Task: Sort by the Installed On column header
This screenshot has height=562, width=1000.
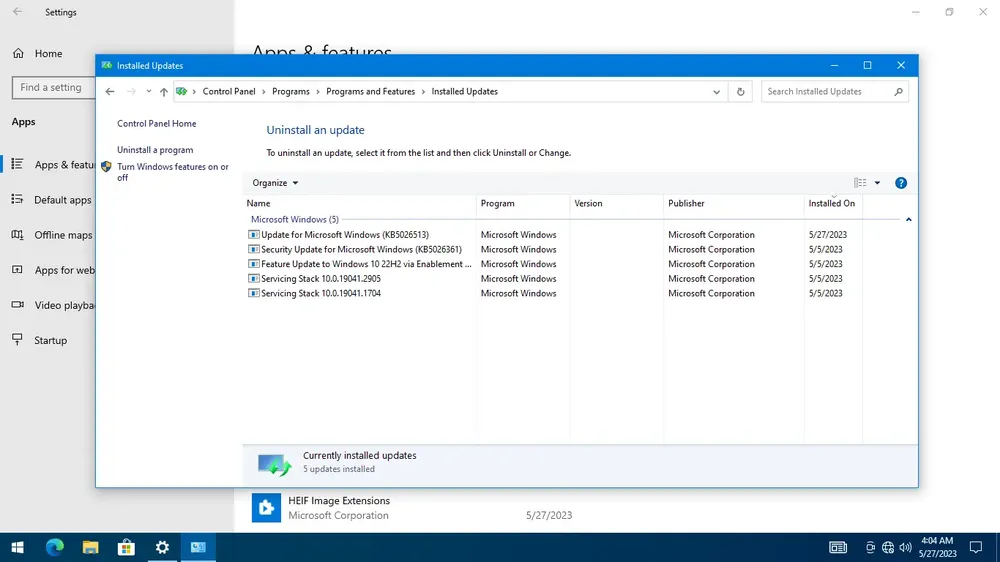Action: [x=831, y=204]
